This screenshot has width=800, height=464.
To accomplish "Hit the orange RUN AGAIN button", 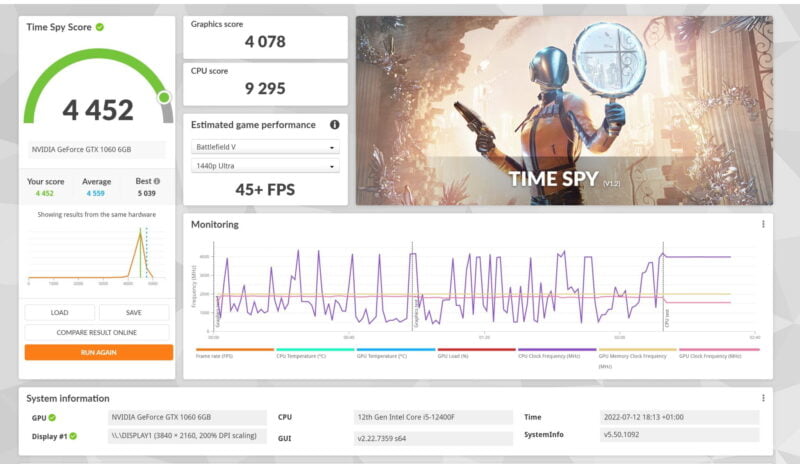I will 97,352.
